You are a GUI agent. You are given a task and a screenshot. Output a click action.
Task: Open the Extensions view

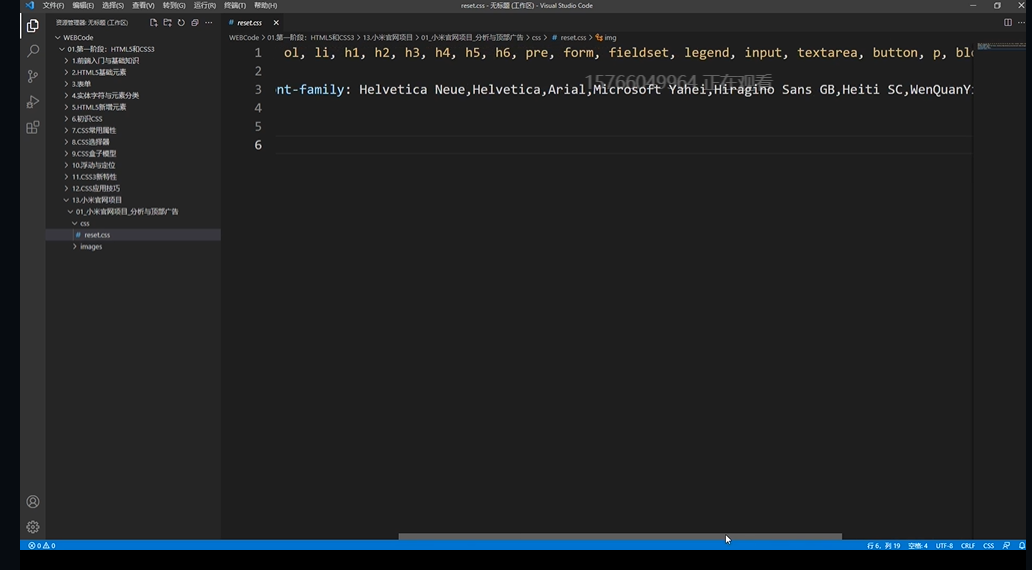point(32,127)
